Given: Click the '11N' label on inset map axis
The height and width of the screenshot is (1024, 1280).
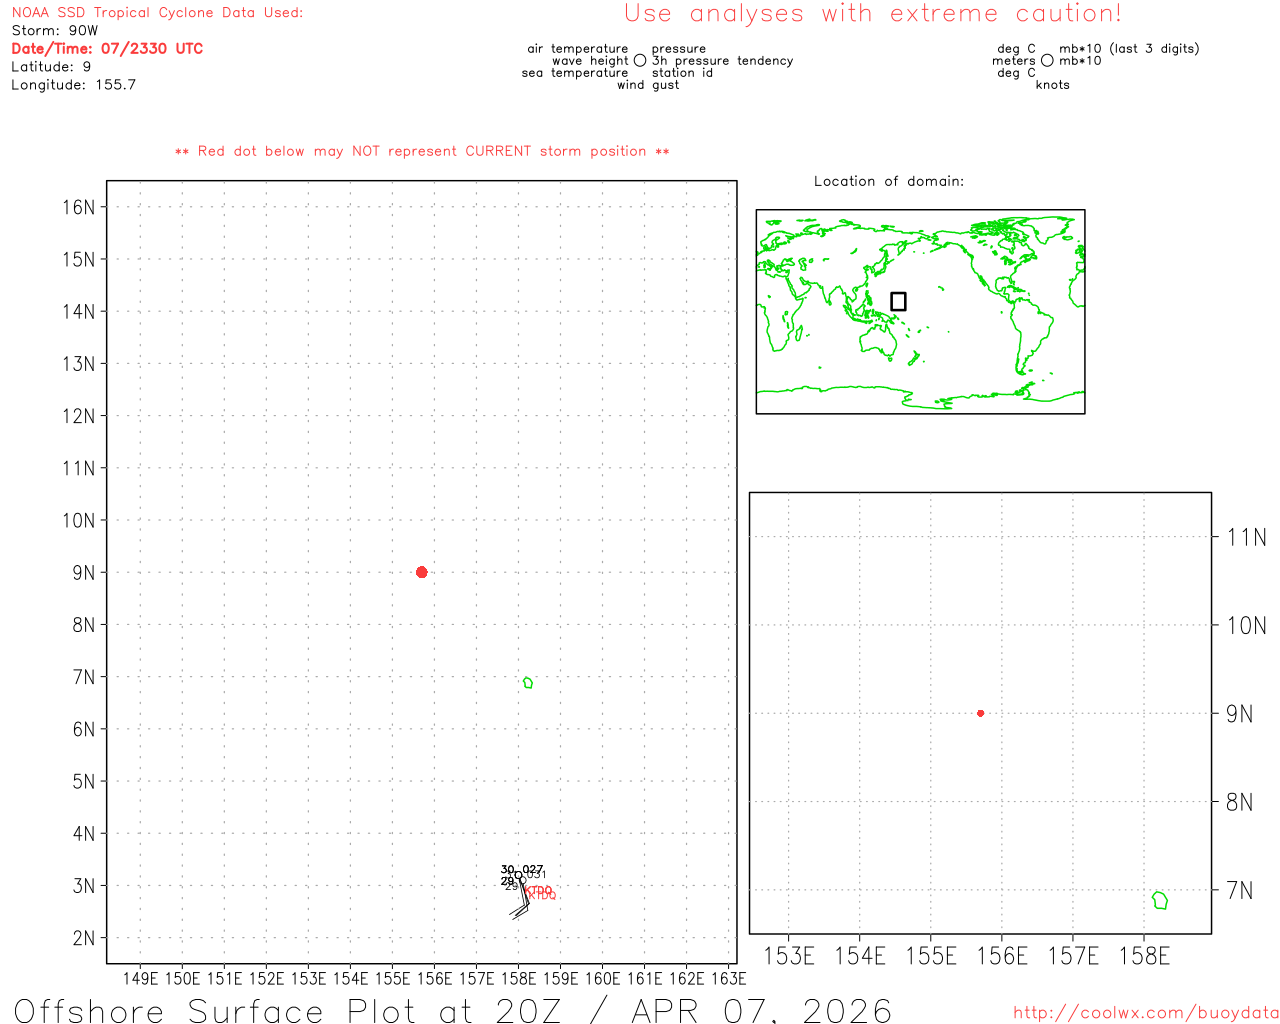Looking at the screenshot, I should (1246, 538).
